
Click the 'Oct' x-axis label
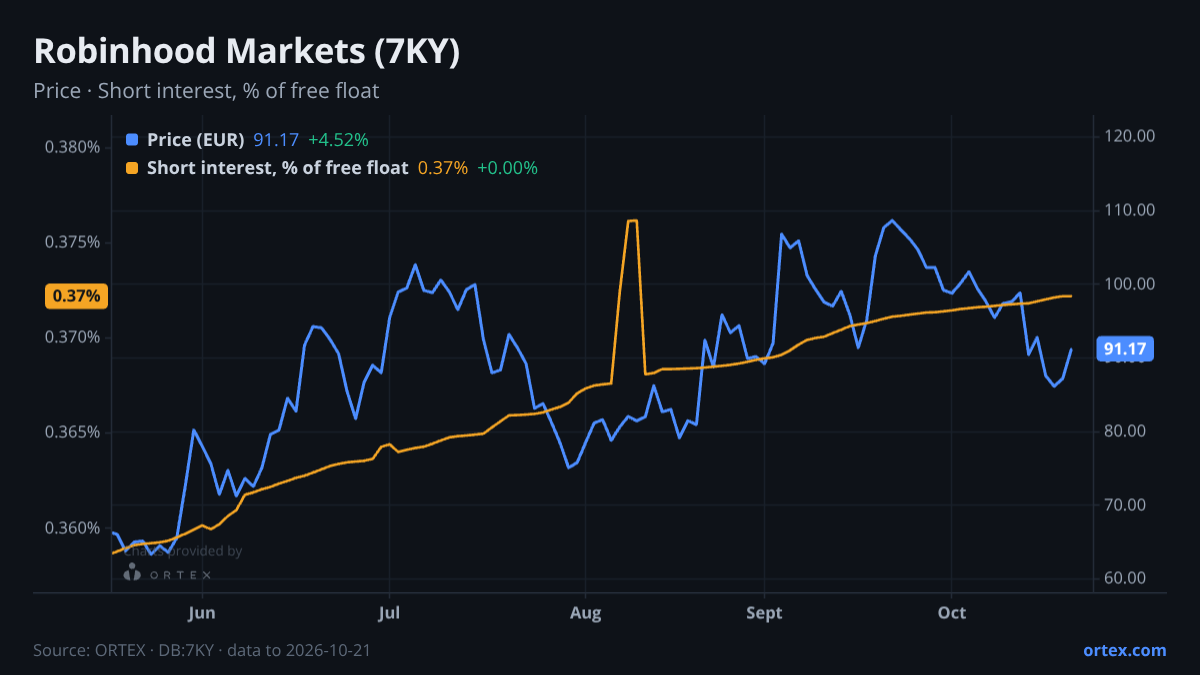coord(952,612)
